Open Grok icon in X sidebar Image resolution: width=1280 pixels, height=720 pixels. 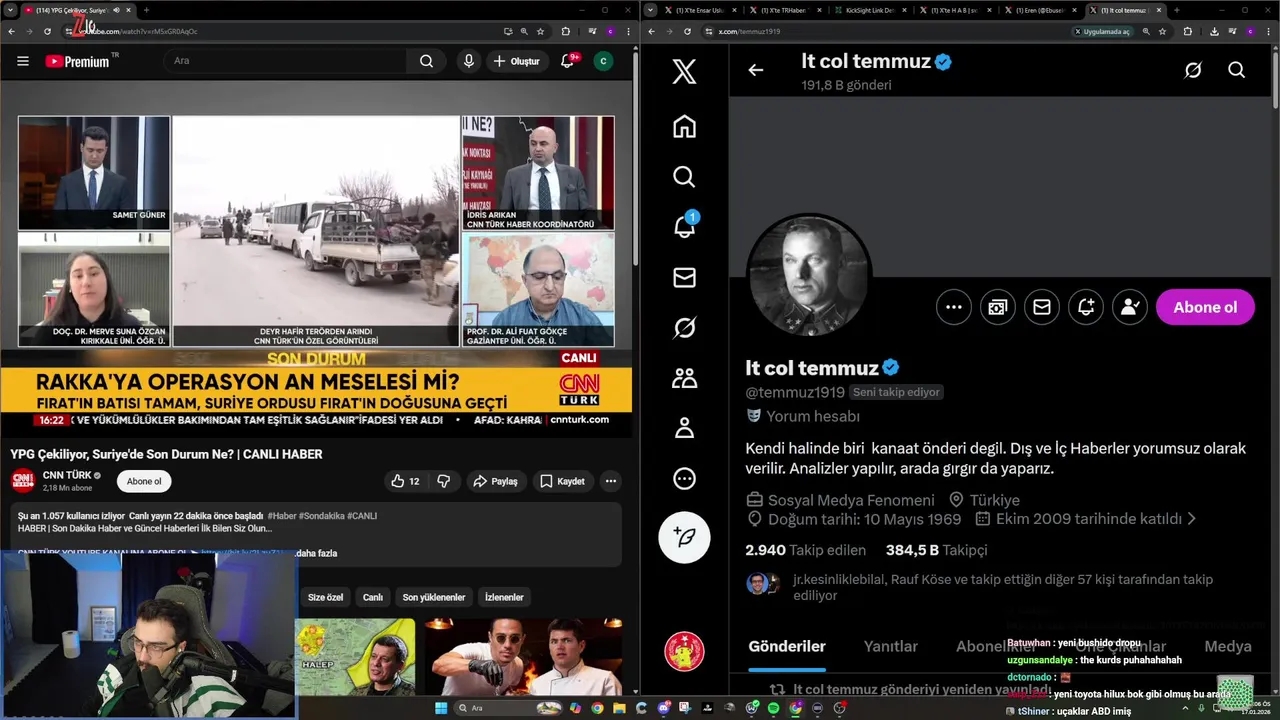[684, 328]
